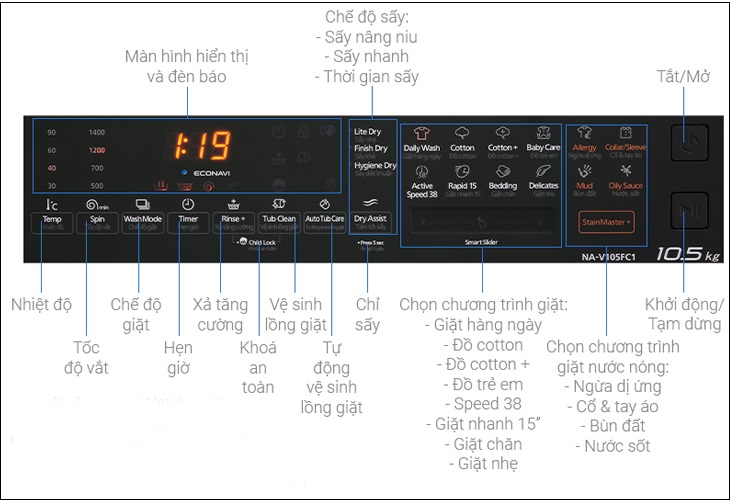This screenshot has width=730, height=500.
Task: Select the Allergy hot wash icon
Action: (x=584, y=133)
